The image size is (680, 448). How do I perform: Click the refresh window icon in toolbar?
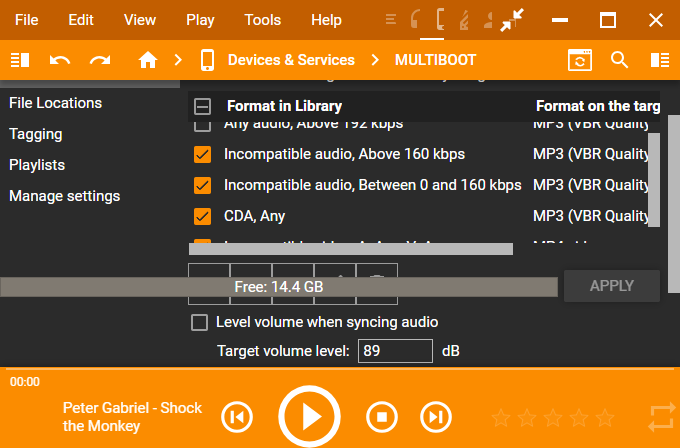point(580,60)
